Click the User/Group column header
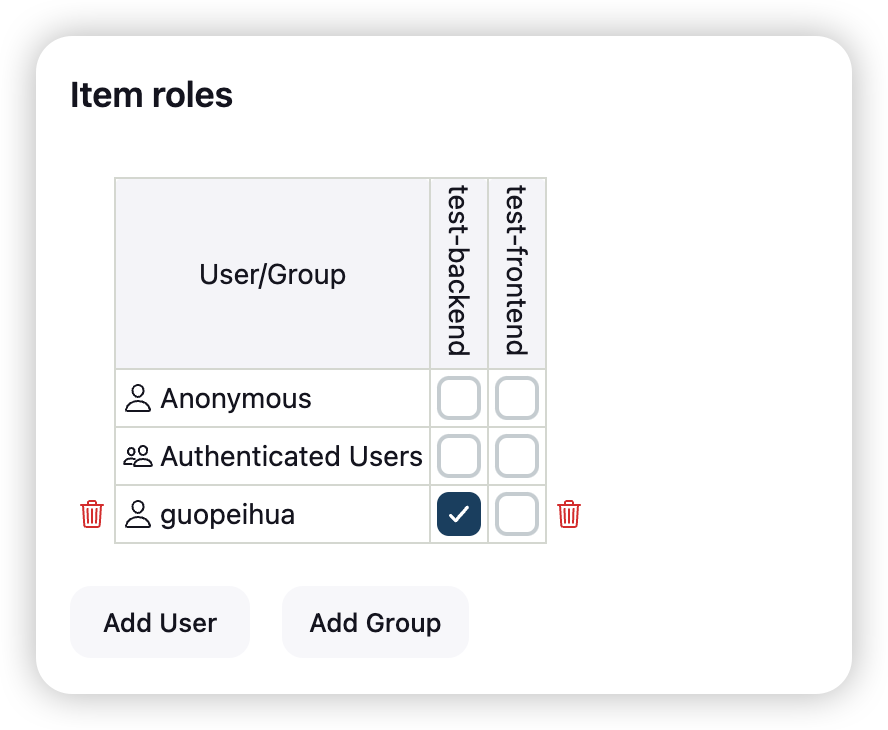888x730 pixels. [272, 274]
